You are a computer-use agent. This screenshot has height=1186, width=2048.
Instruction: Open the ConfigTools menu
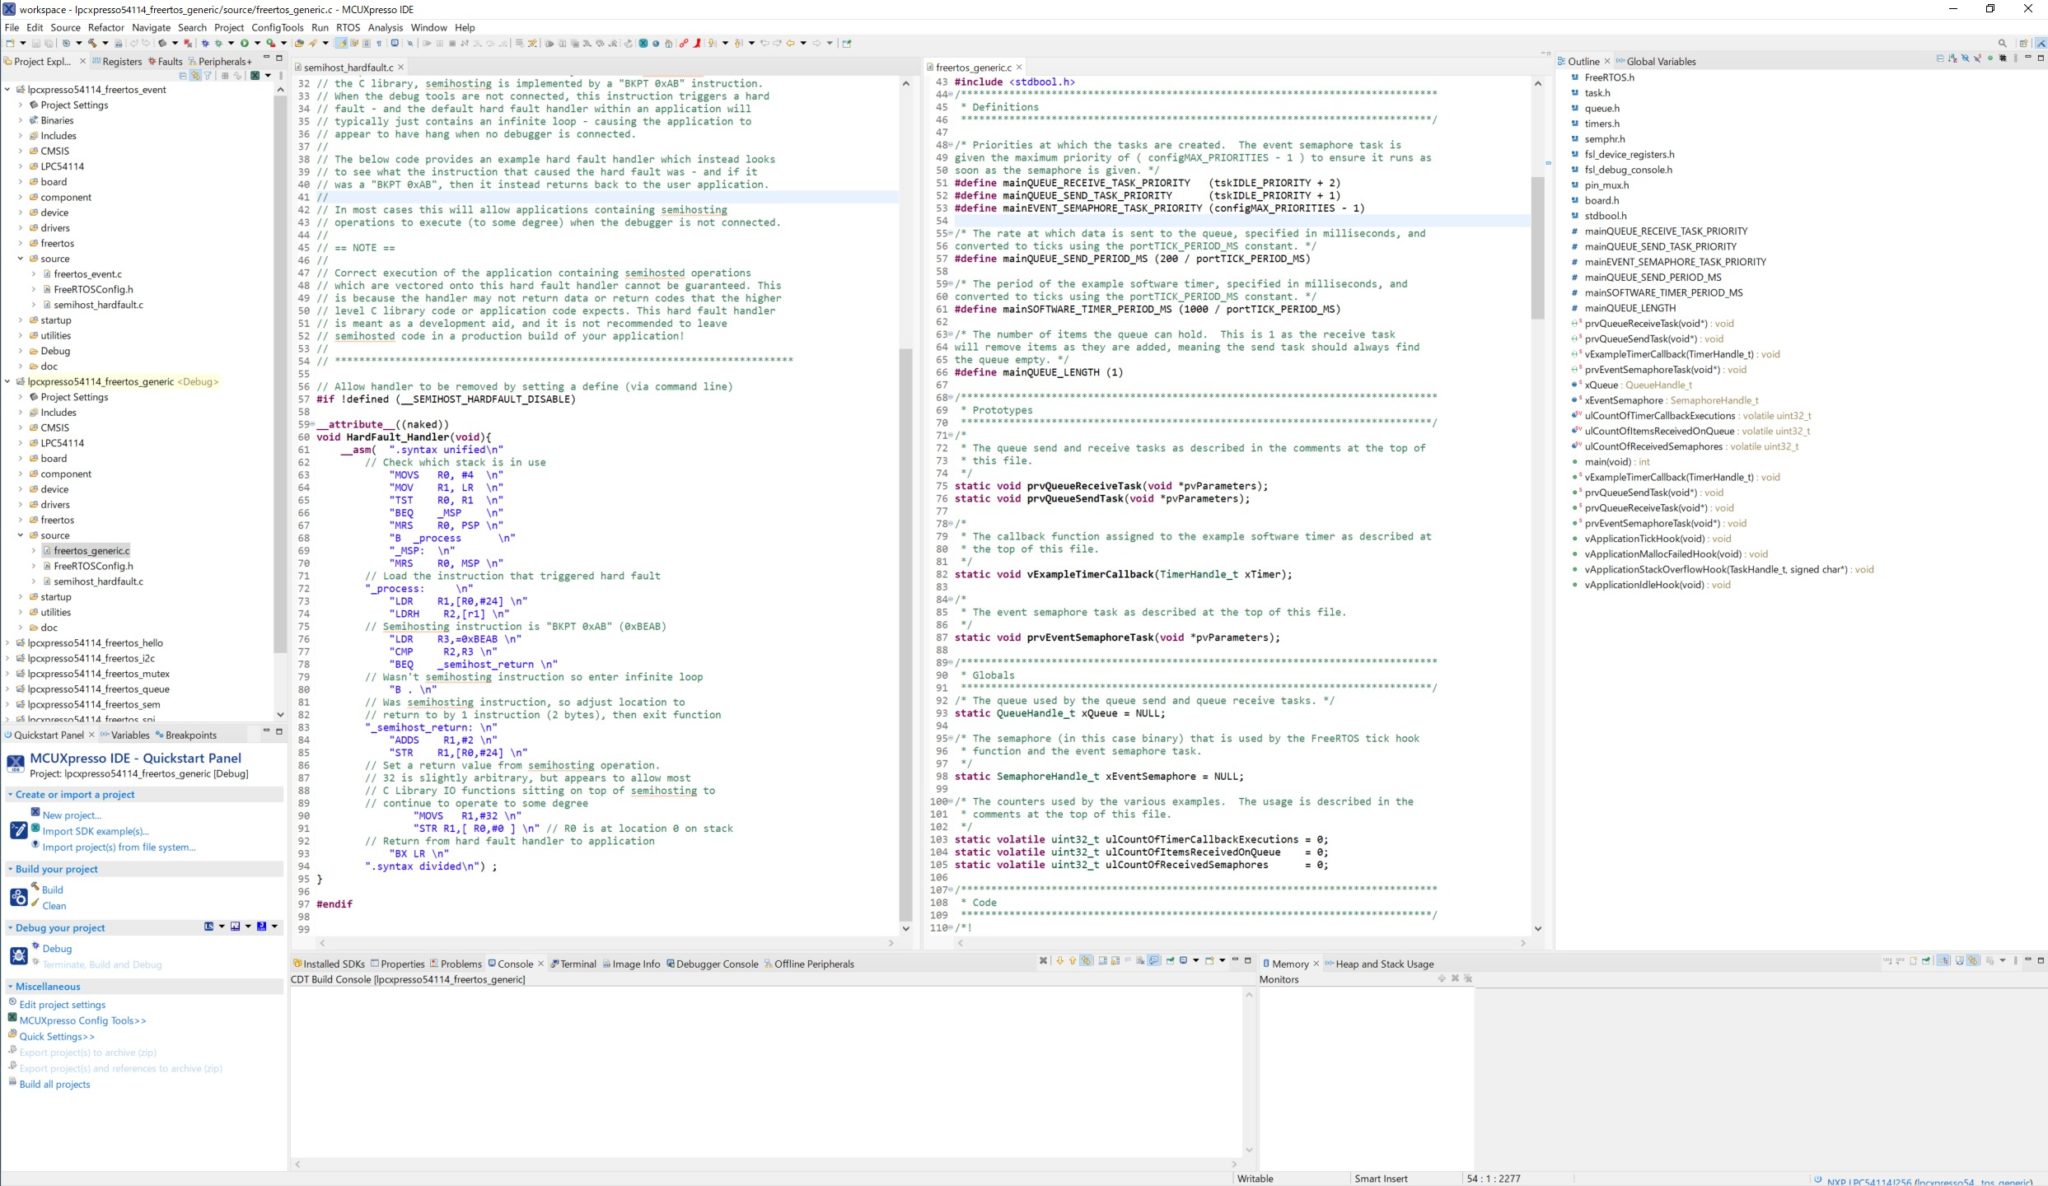(x=277, y=27)
